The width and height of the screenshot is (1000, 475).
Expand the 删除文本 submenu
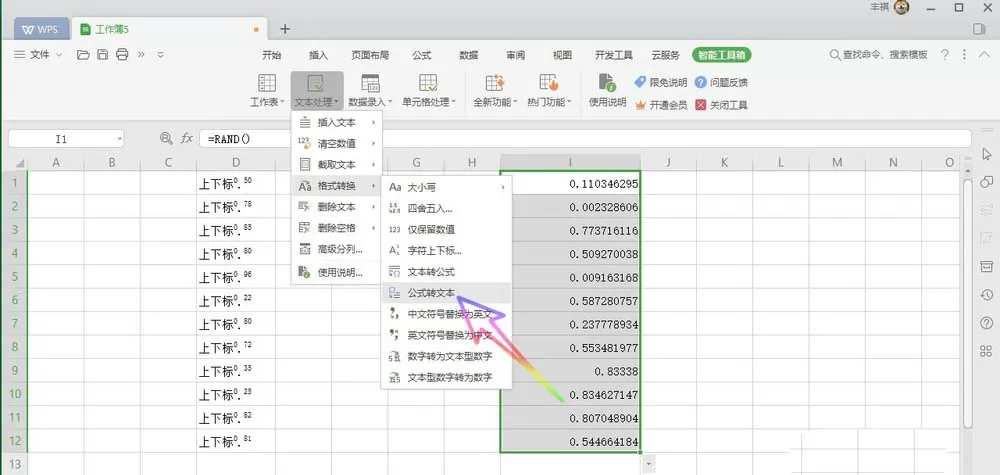click(336, 207)
